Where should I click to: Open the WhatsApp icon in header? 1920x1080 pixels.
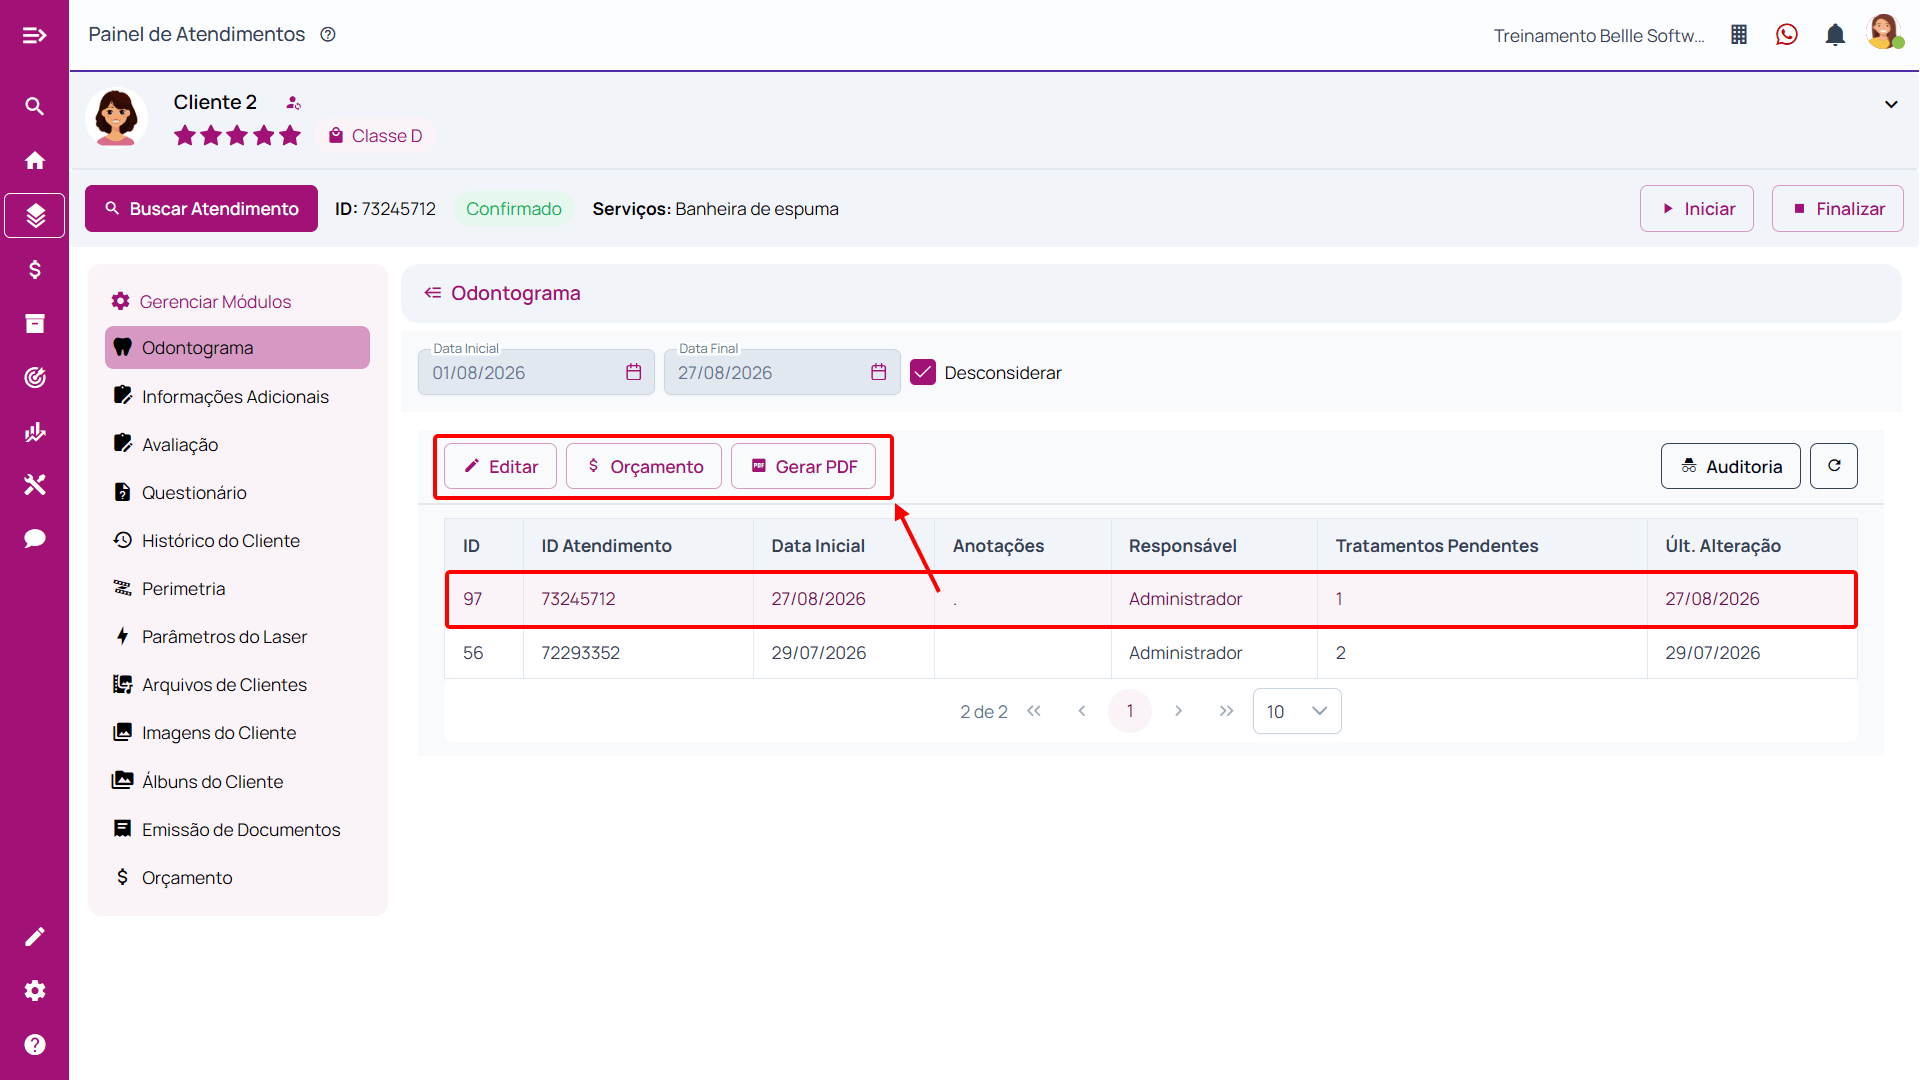[x=1786, y=35]
